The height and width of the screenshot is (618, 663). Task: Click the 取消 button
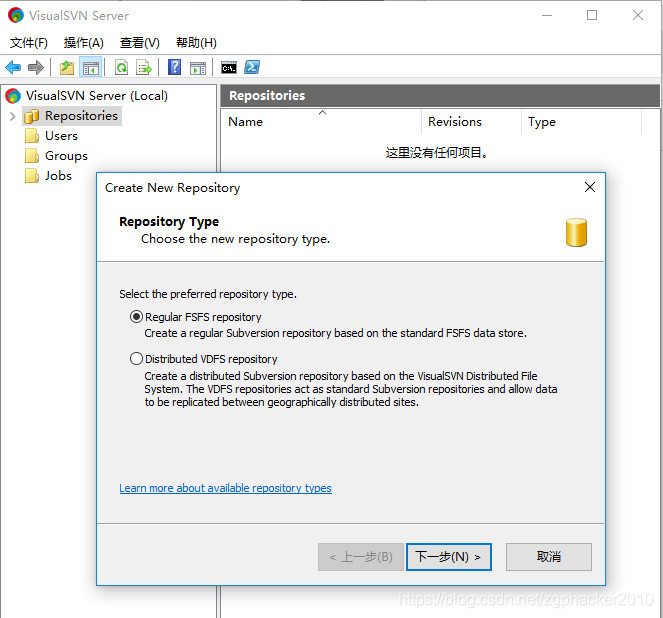coord(548,557)
